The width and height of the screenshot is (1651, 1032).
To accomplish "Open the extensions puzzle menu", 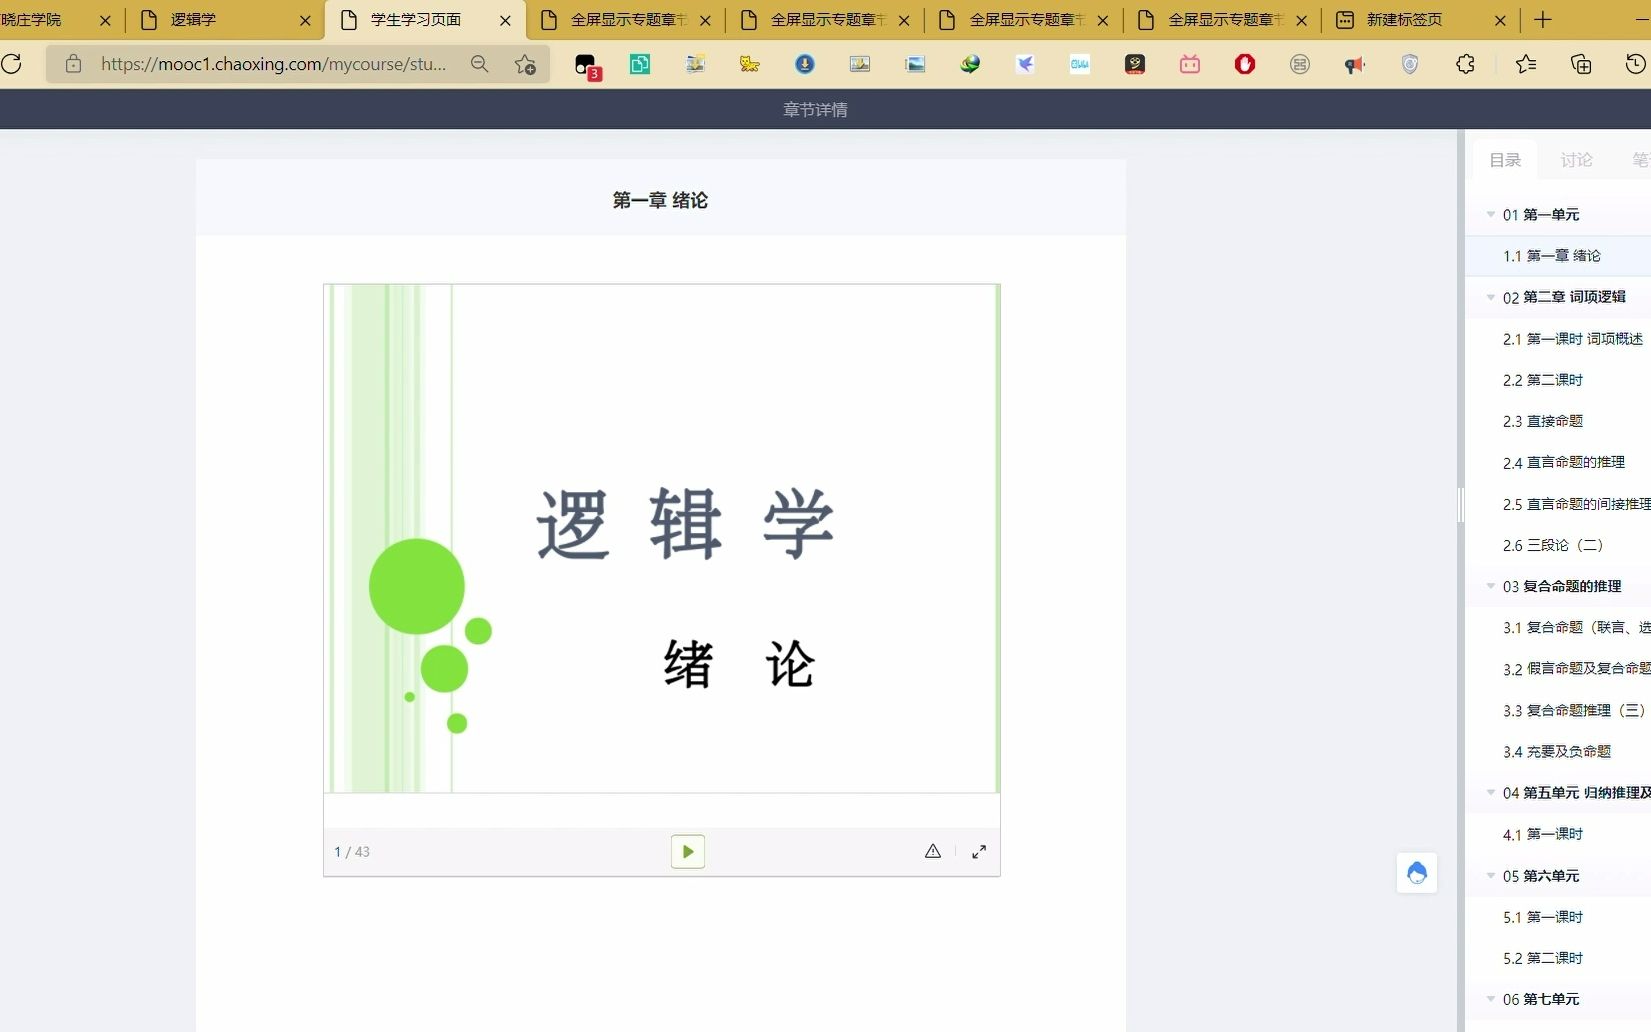I will pos(1466,64).
